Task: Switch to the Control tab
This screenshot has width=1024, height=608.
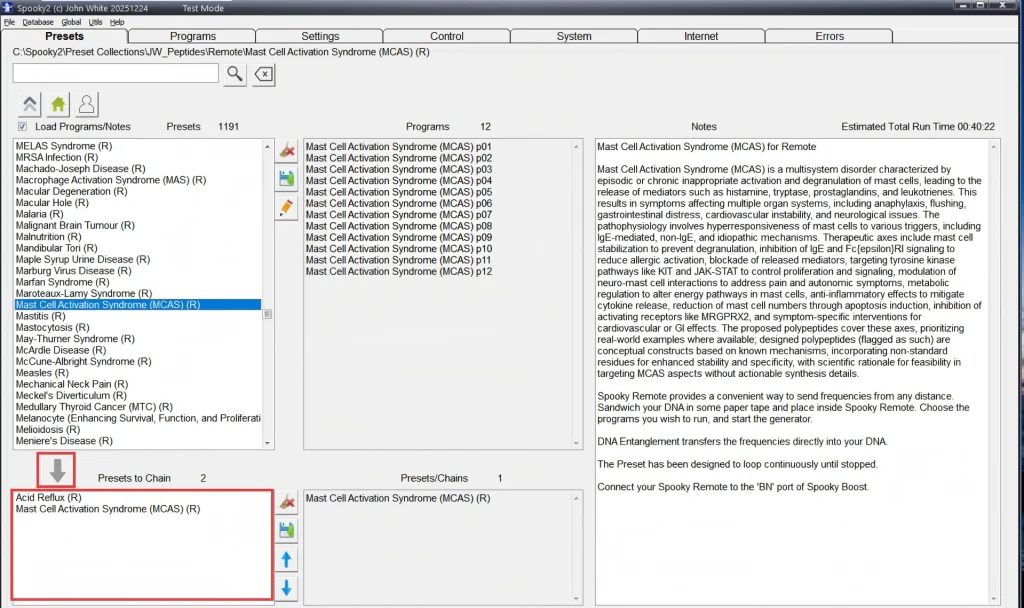Action: point(447,36)
